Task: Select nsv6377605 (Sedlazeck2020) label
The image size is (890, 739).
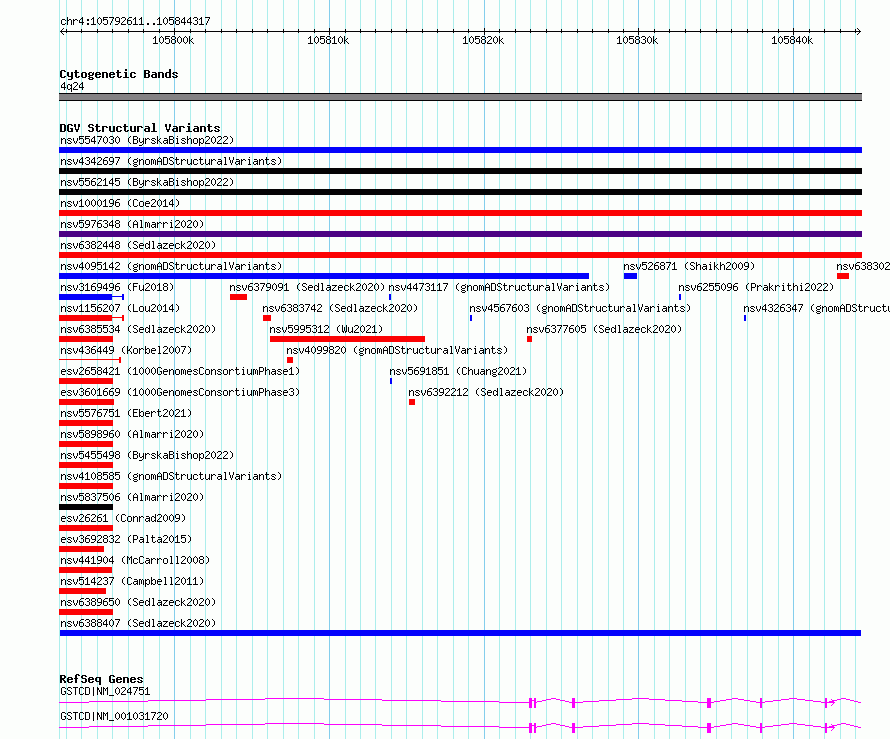Action: click(x=604, y=329)
